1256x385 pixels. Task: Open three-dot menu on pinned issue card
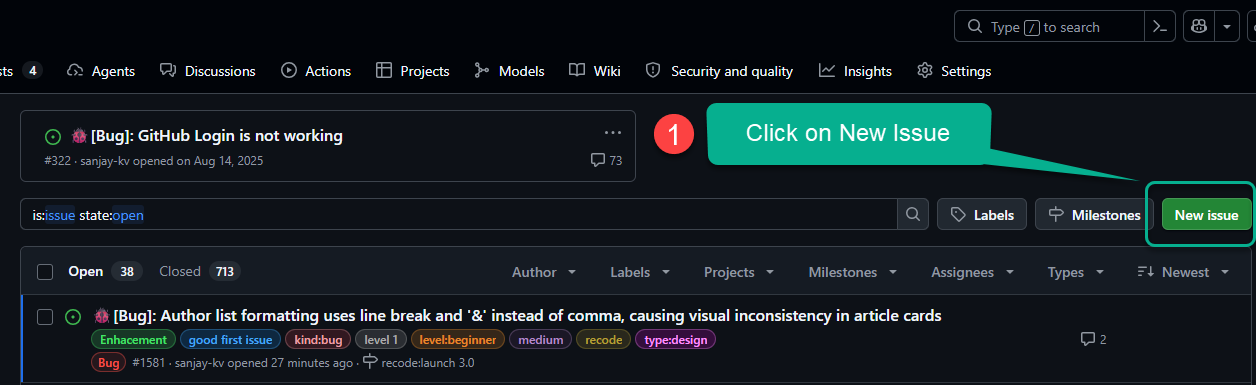[x=613, y=132]
